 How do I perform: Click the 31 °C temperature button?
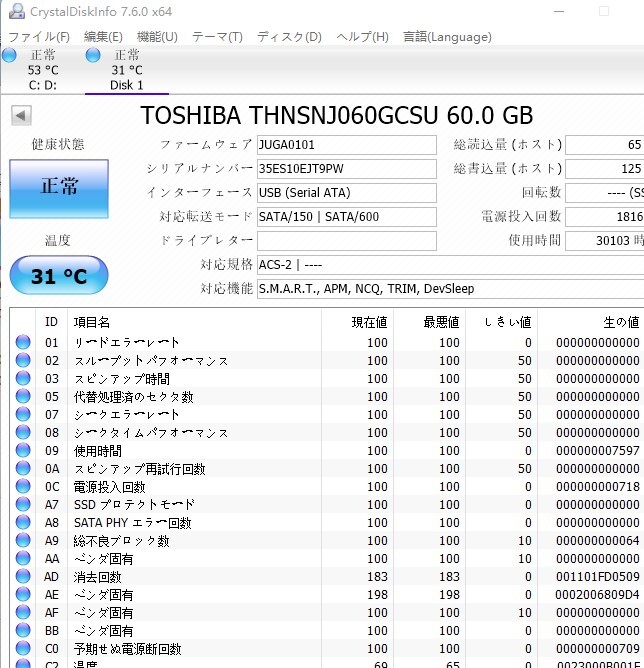(59, 275)
